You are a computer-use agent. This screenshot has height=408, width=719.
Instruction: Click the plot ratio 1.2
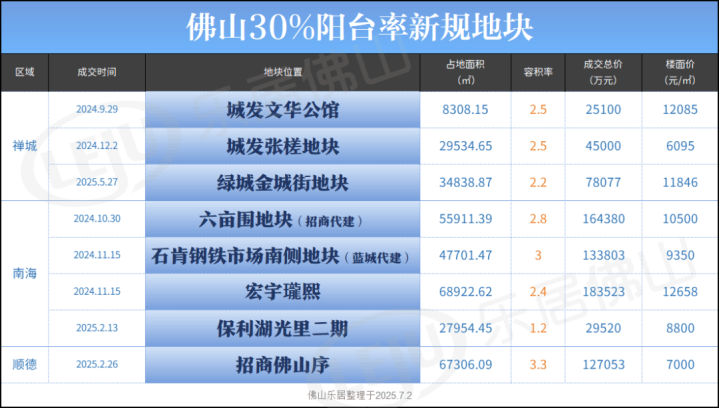click(x=538, y=328)
